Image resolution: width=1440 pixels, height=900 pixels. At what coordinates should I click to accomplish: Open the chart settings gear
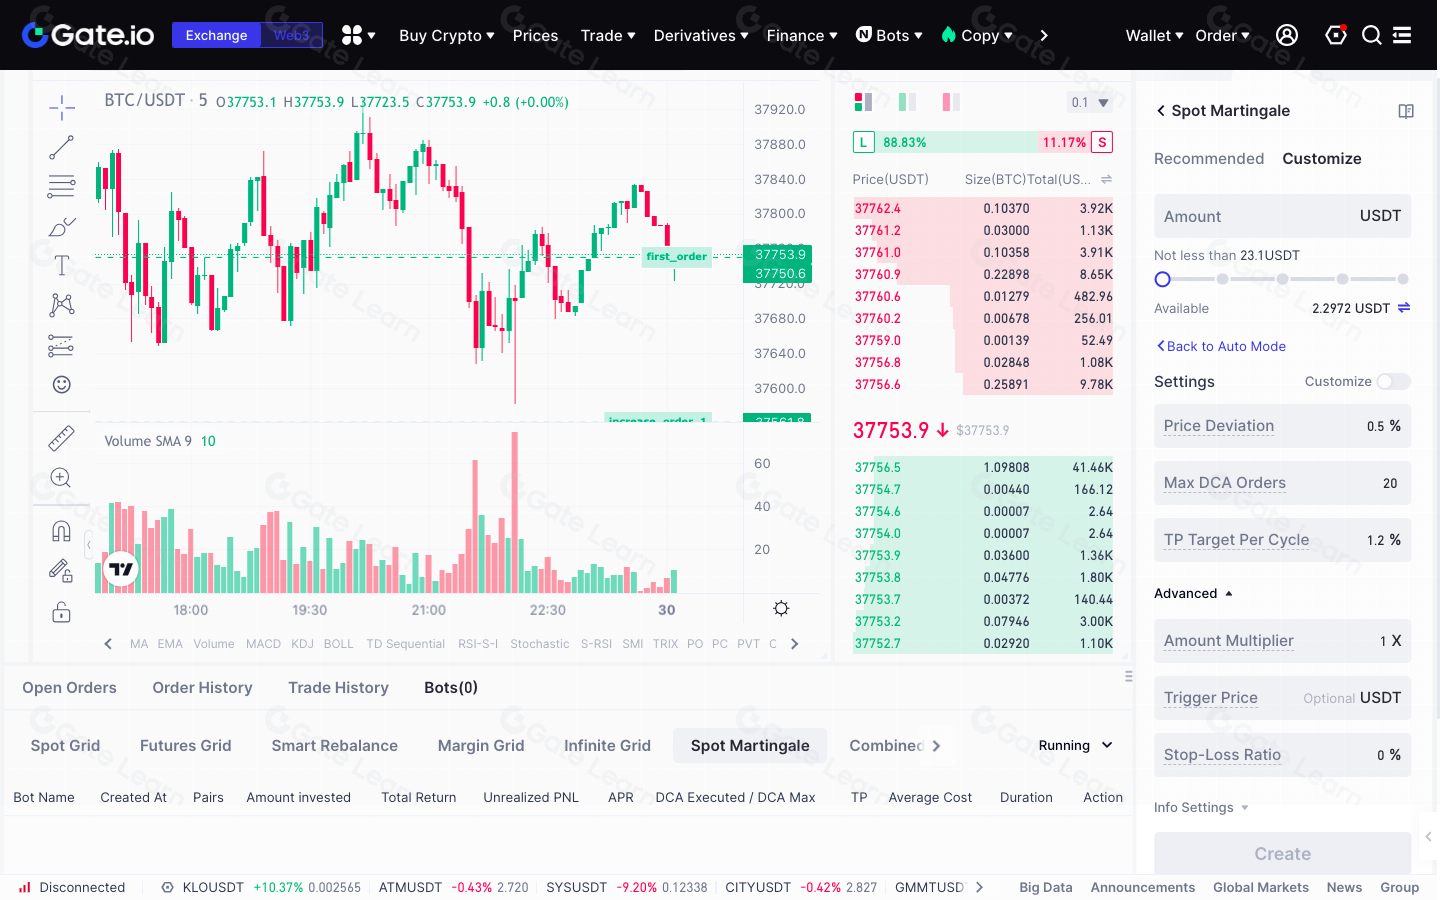(x=781, y=608)
